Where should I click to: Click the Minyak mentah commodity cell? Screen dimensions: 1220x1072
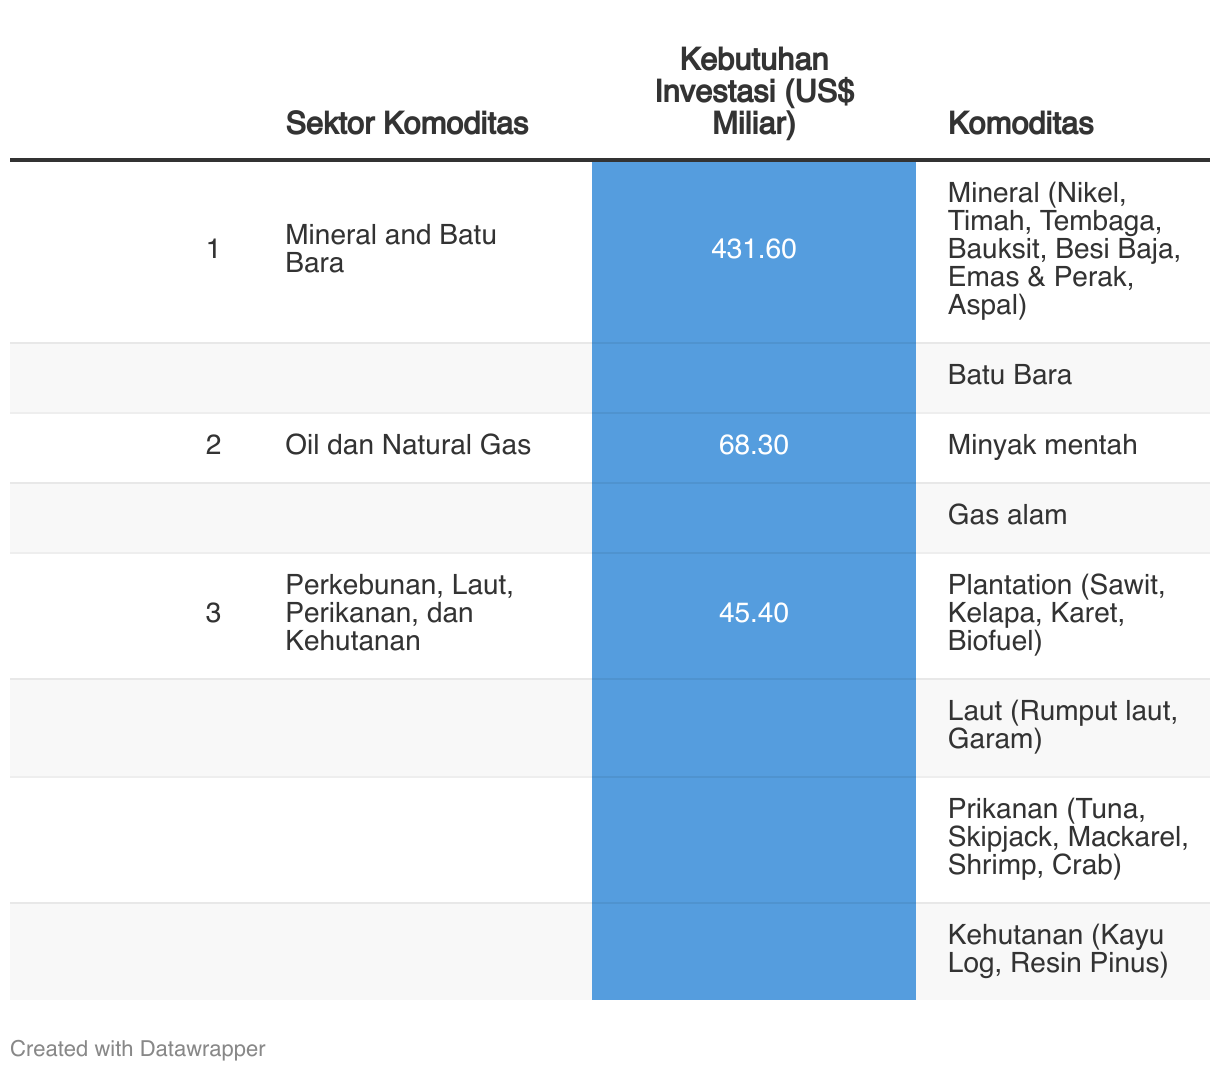pyautogui.click(x=1042, y=445)
